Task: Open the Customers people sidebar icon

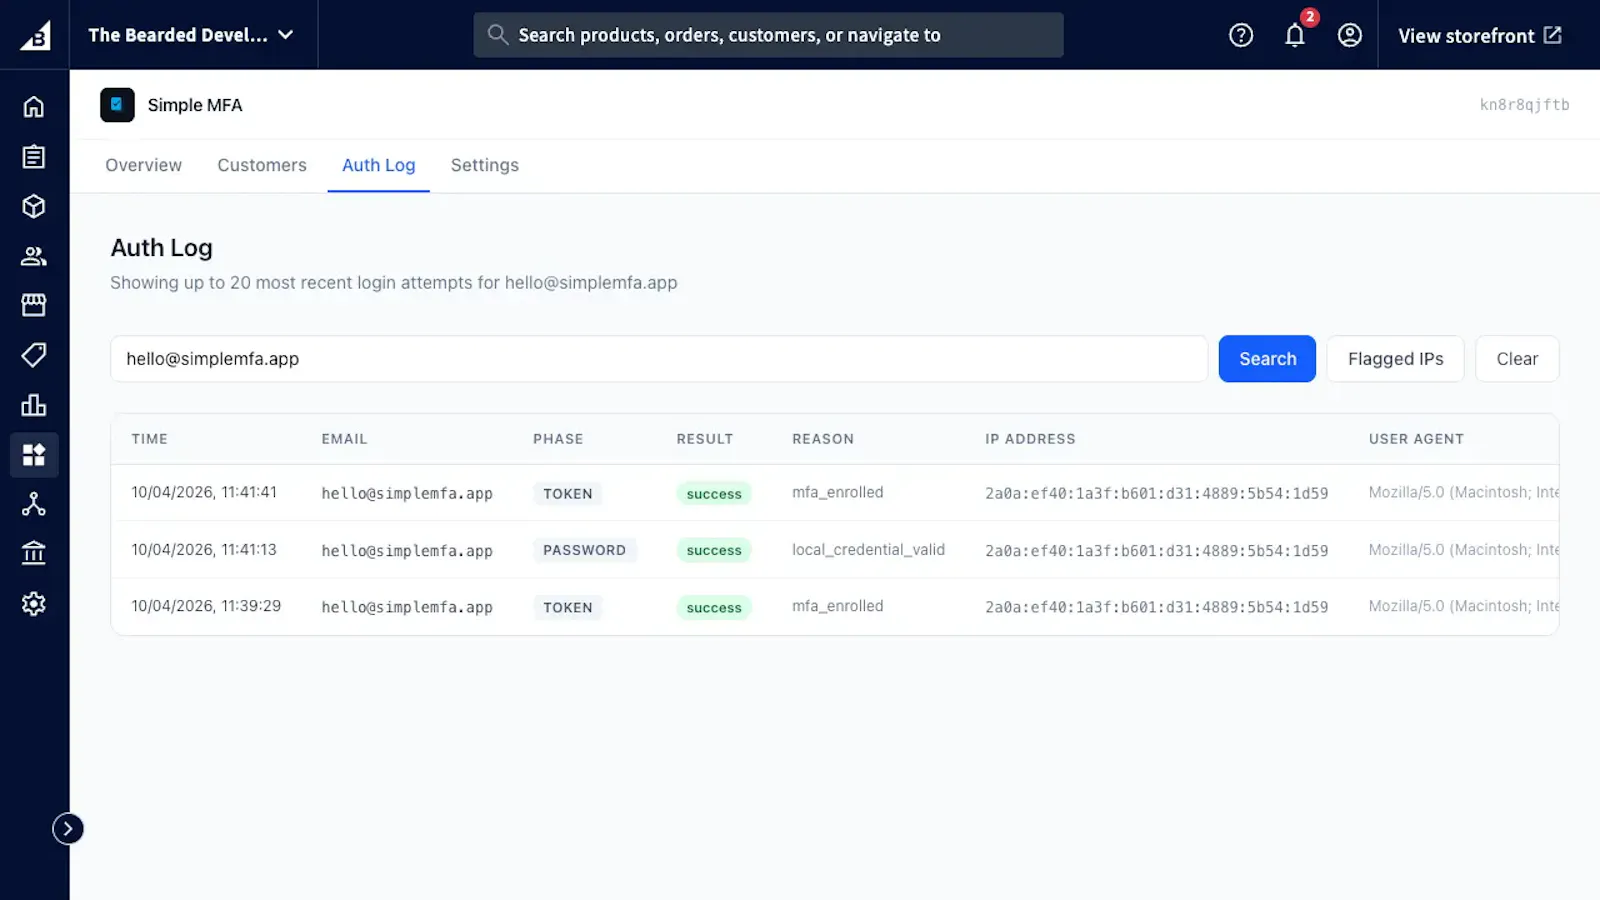Action: pyautogui.click(x=34, y=256)
